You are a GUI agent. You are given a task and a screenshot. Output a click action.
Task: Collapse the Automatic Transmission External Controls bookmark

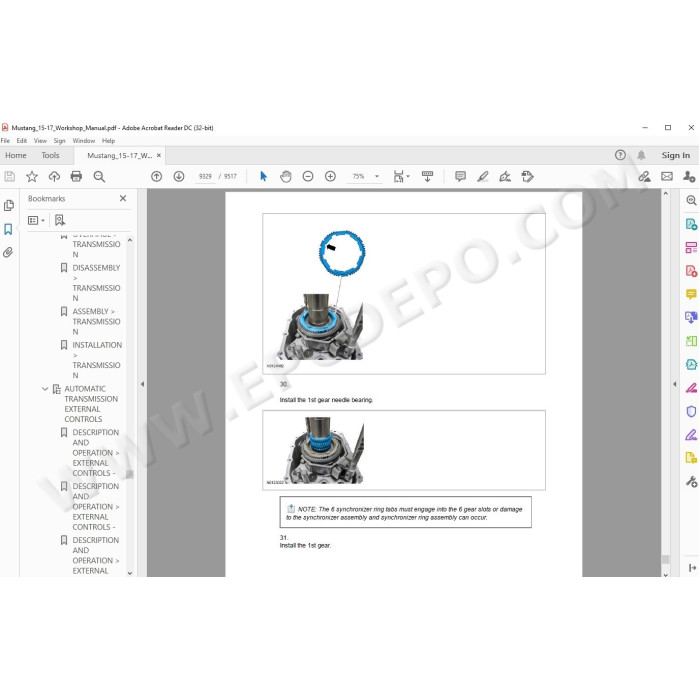tap(45, 389)
